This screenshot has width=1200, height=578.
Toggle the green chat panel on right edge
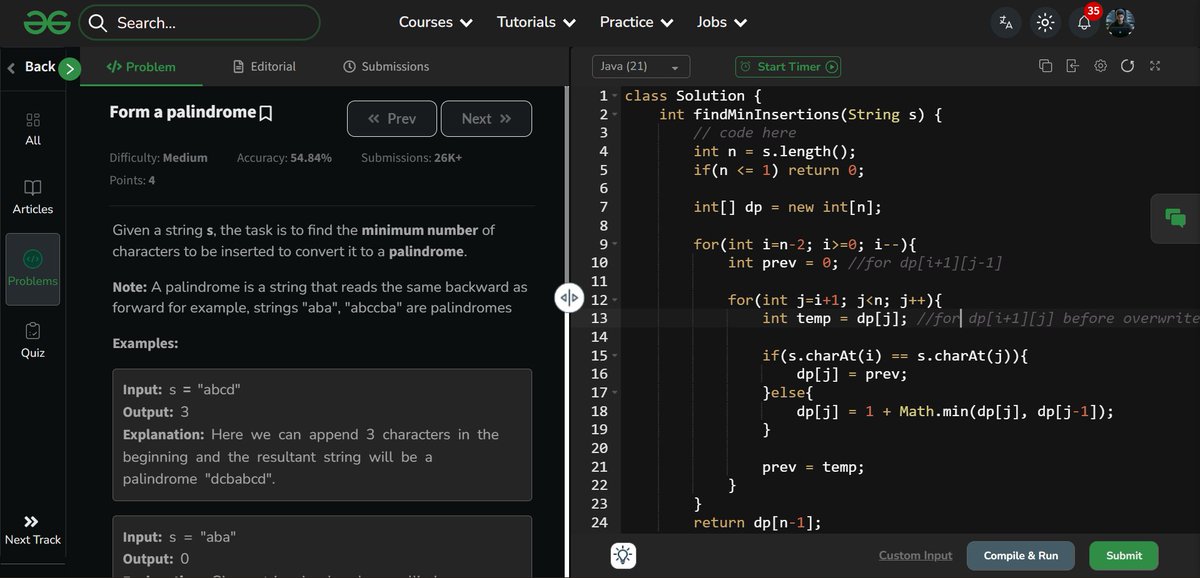tap(1175, 218)
